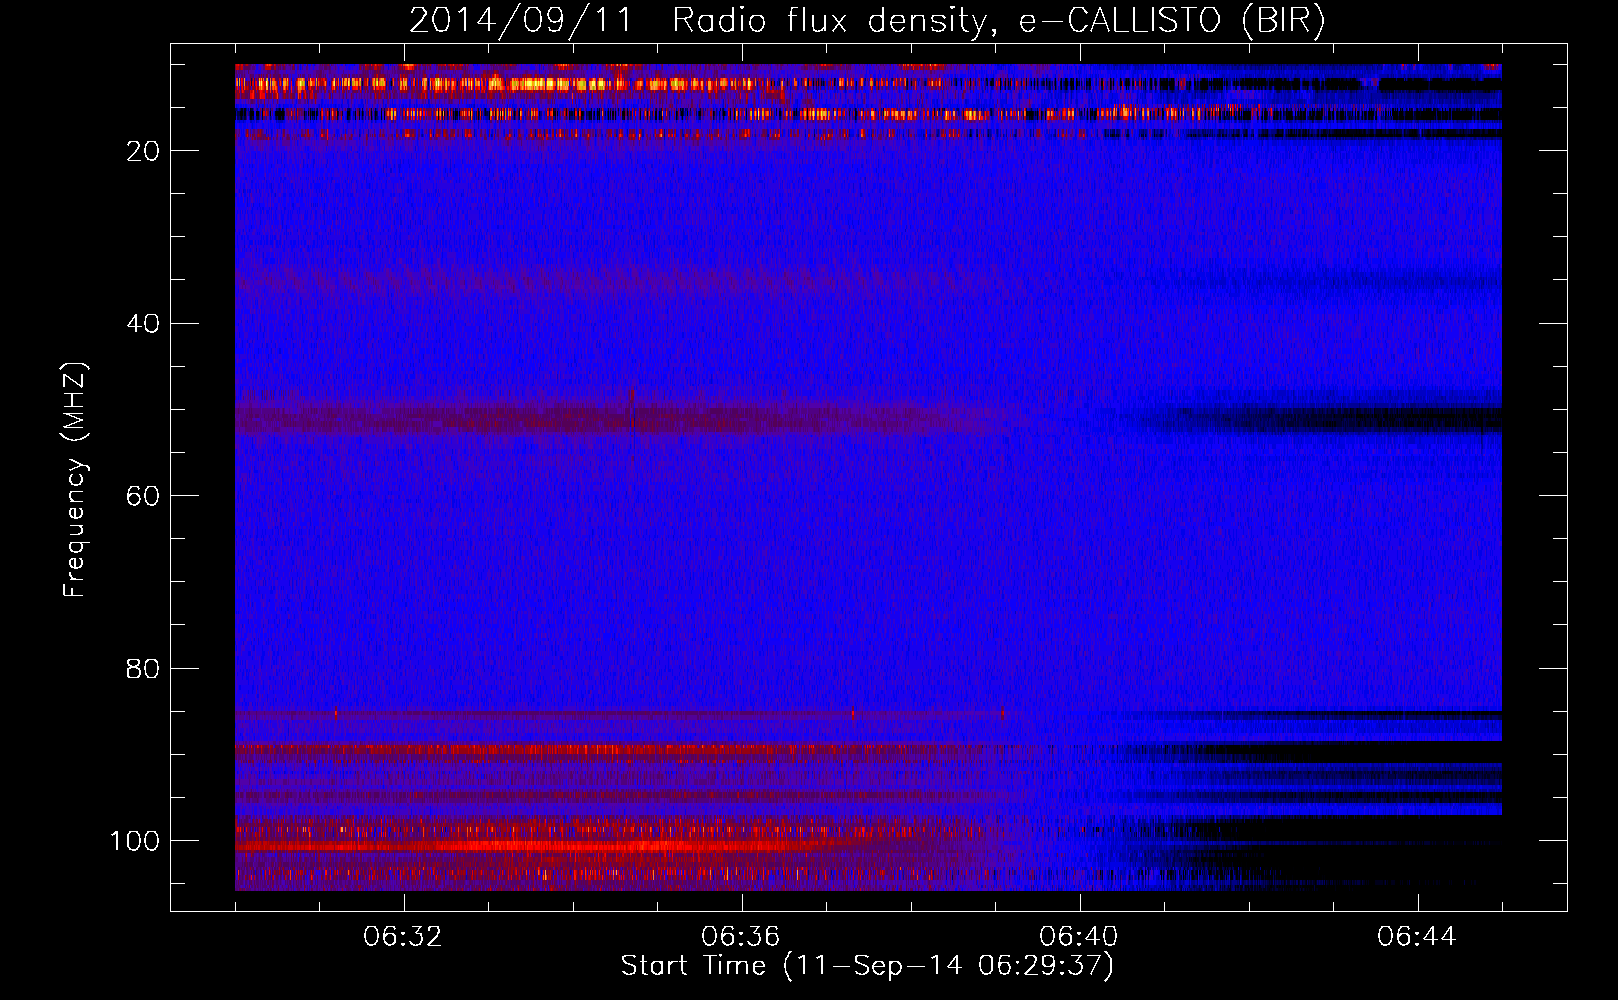Click the '60' frequency tick label
This screenshot has height=1000, width=1618.
click(x=144, y=496)
